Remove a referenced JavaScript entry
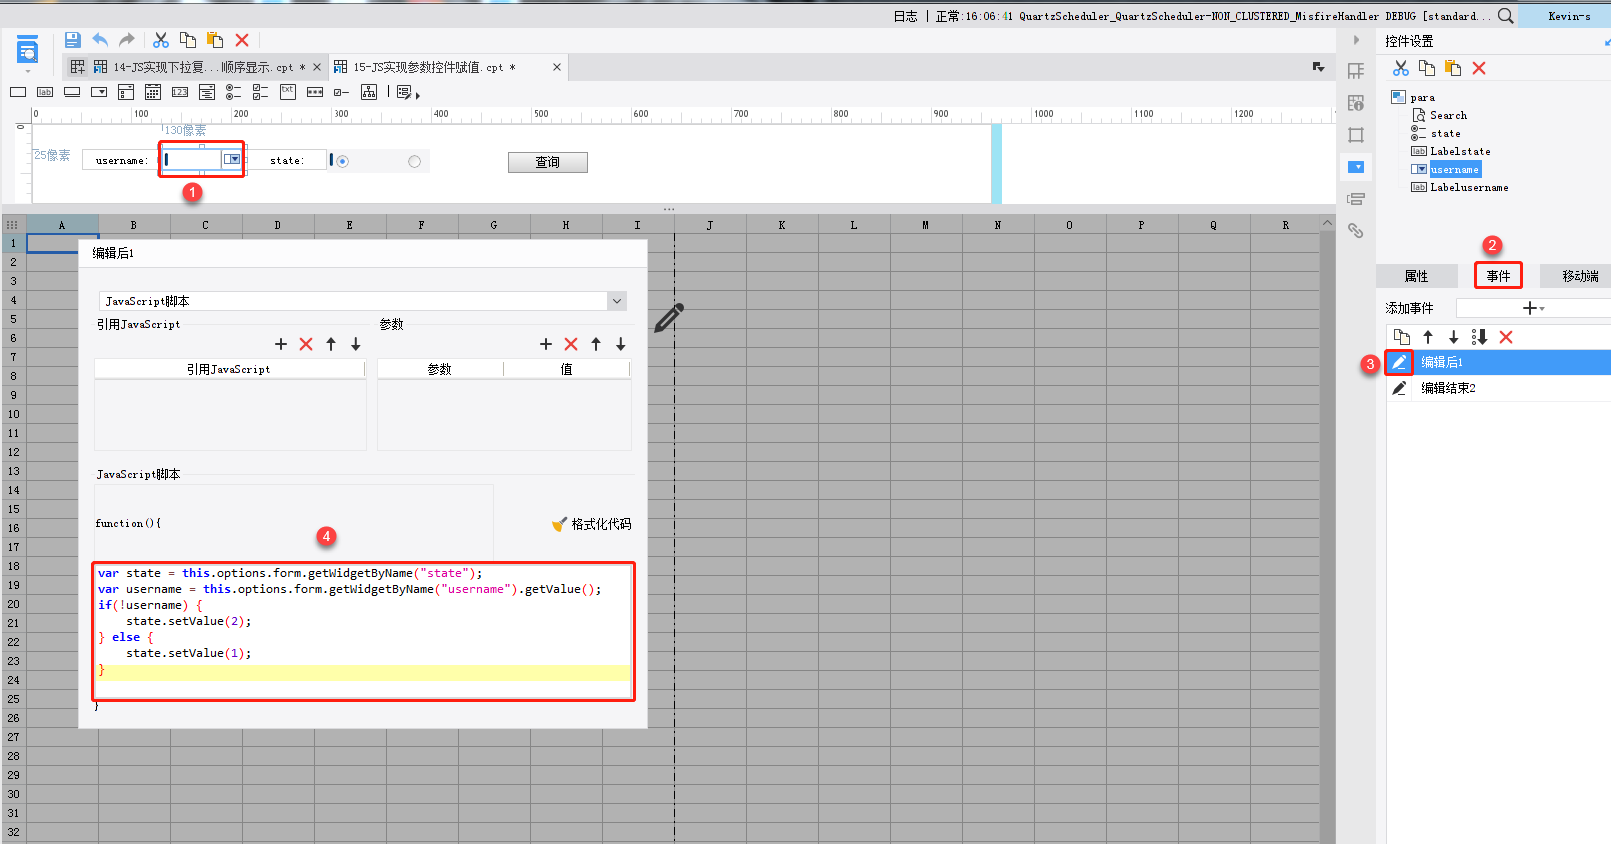Viewport: 1611px width, 844px height. click(x=306, y=344)
